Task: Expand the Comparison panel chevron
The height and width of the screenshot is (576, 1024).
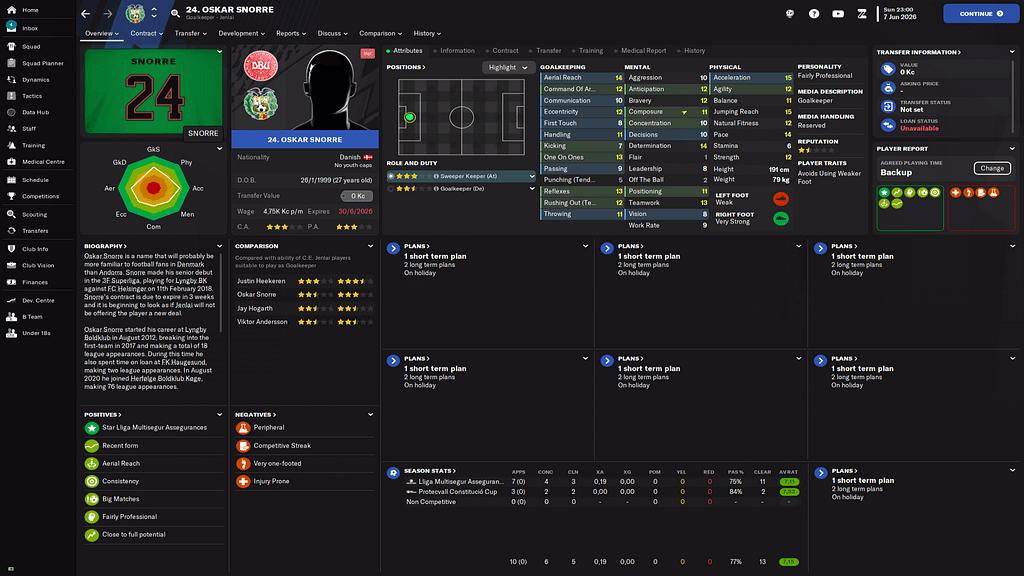Action: point(370,246)
